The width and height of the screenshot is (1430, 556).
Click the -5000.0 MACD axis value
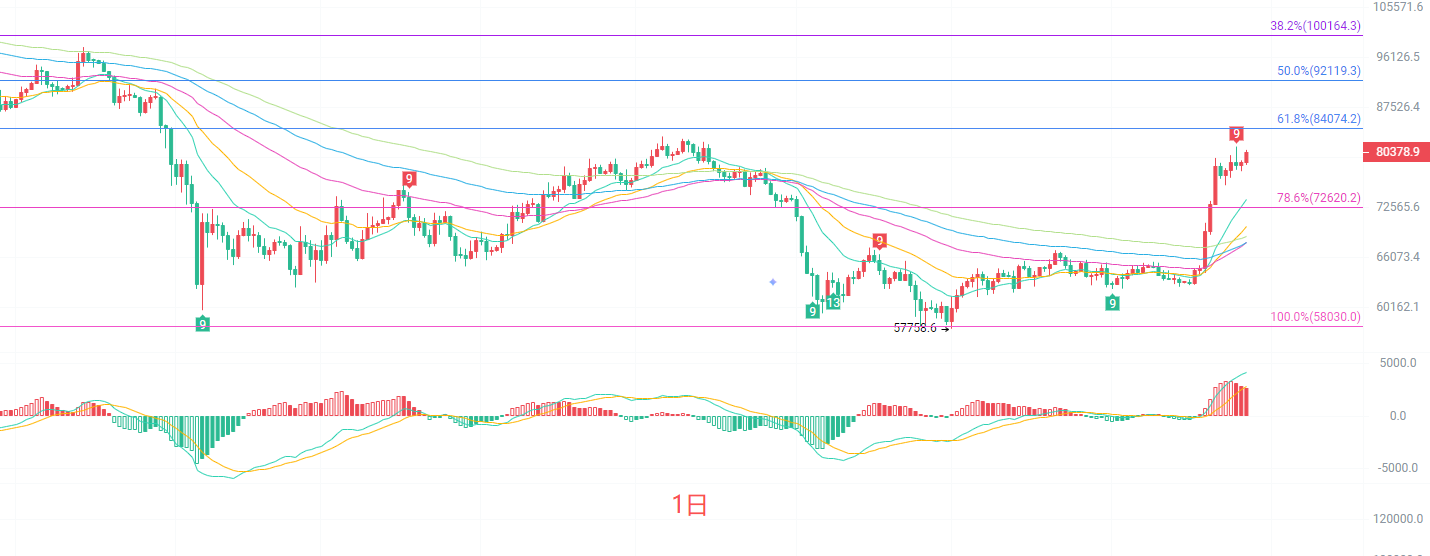coord(1397,467)
